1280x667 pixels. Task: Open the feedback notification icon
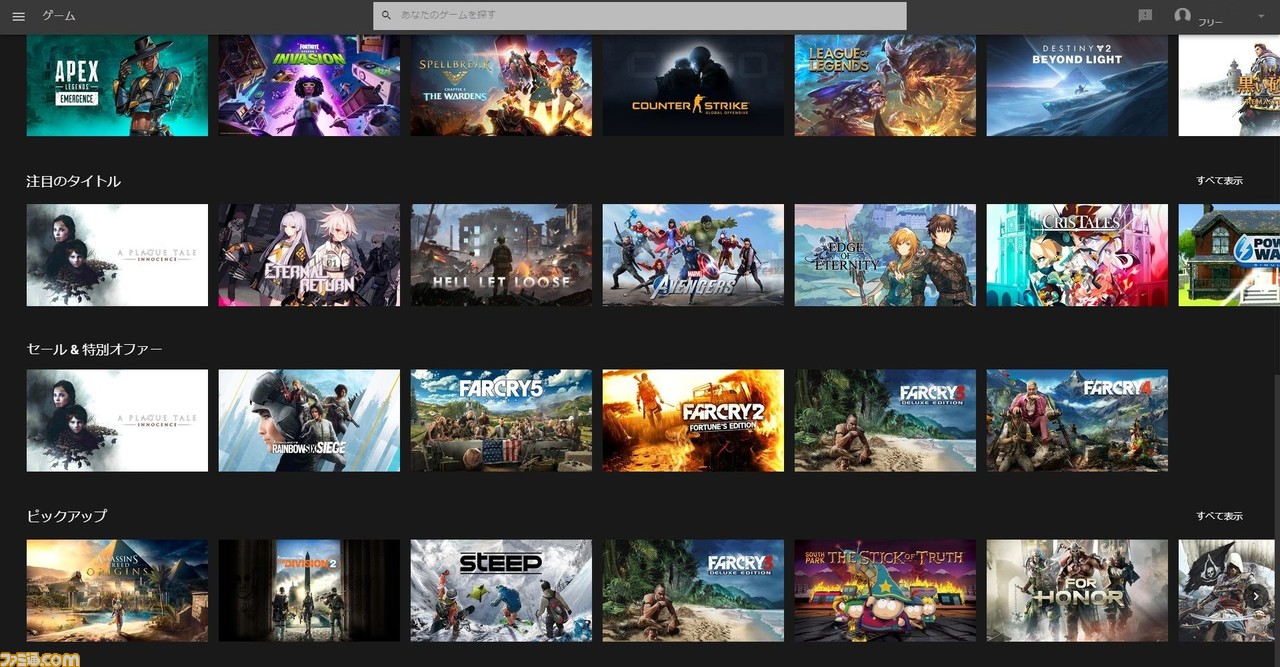[1145, 16]
